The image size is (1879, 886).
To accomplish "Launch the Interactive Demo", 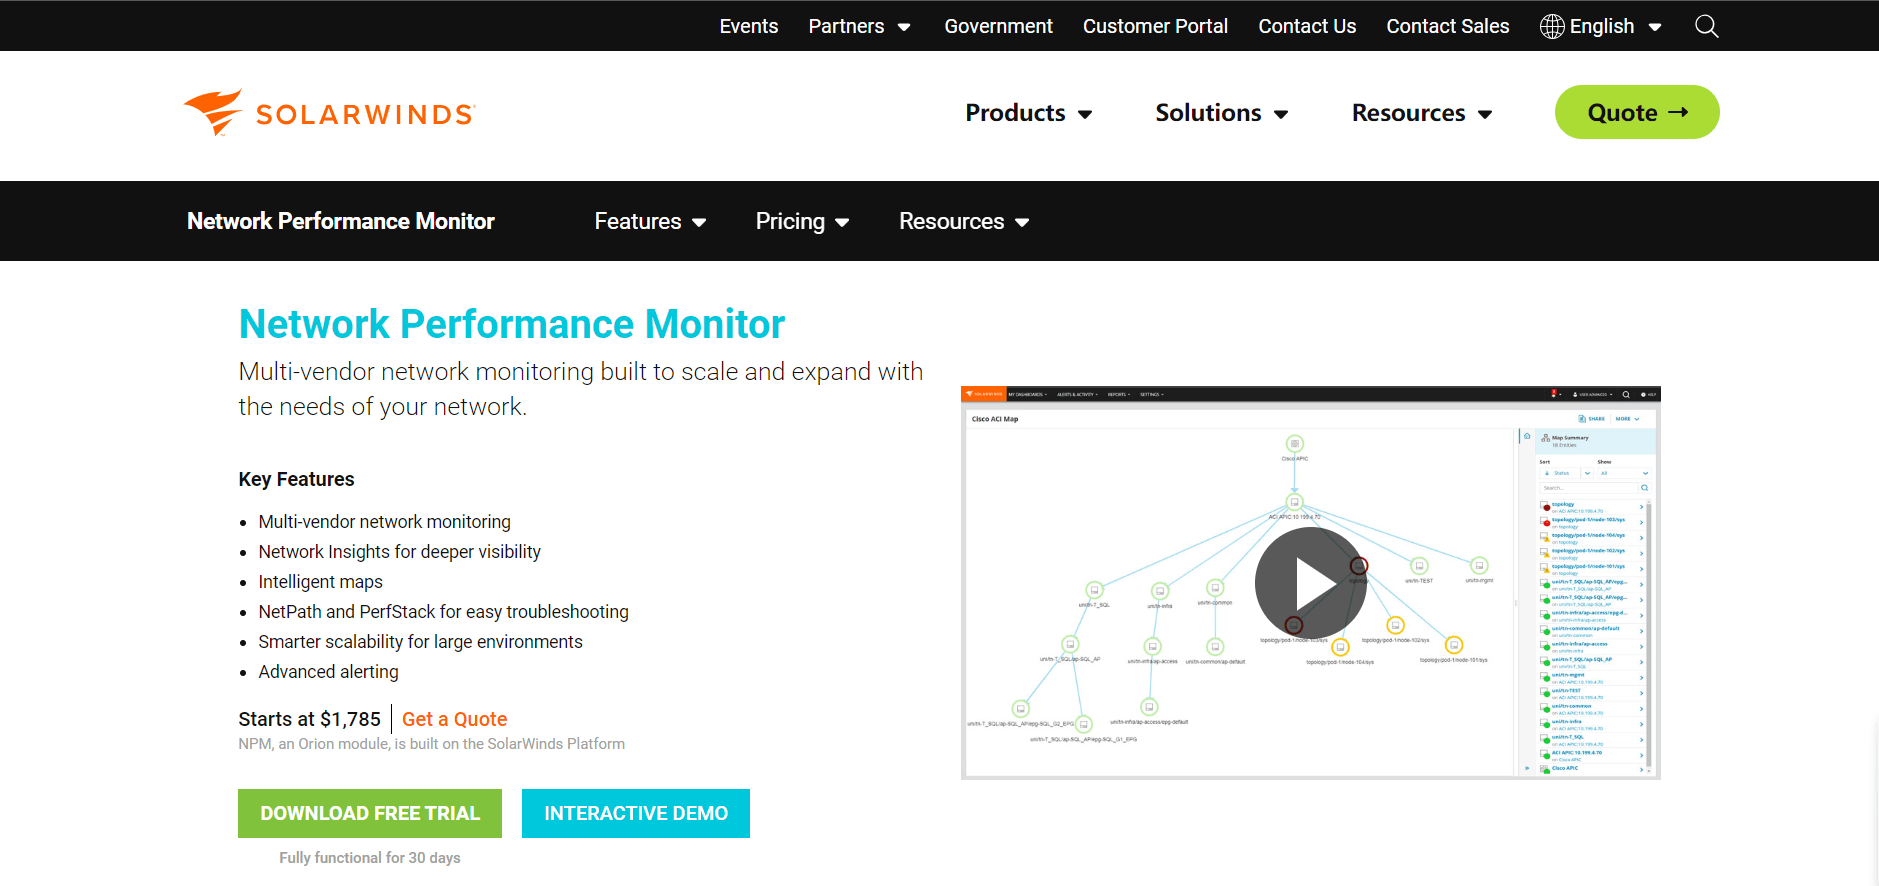I will pos(635,813).
